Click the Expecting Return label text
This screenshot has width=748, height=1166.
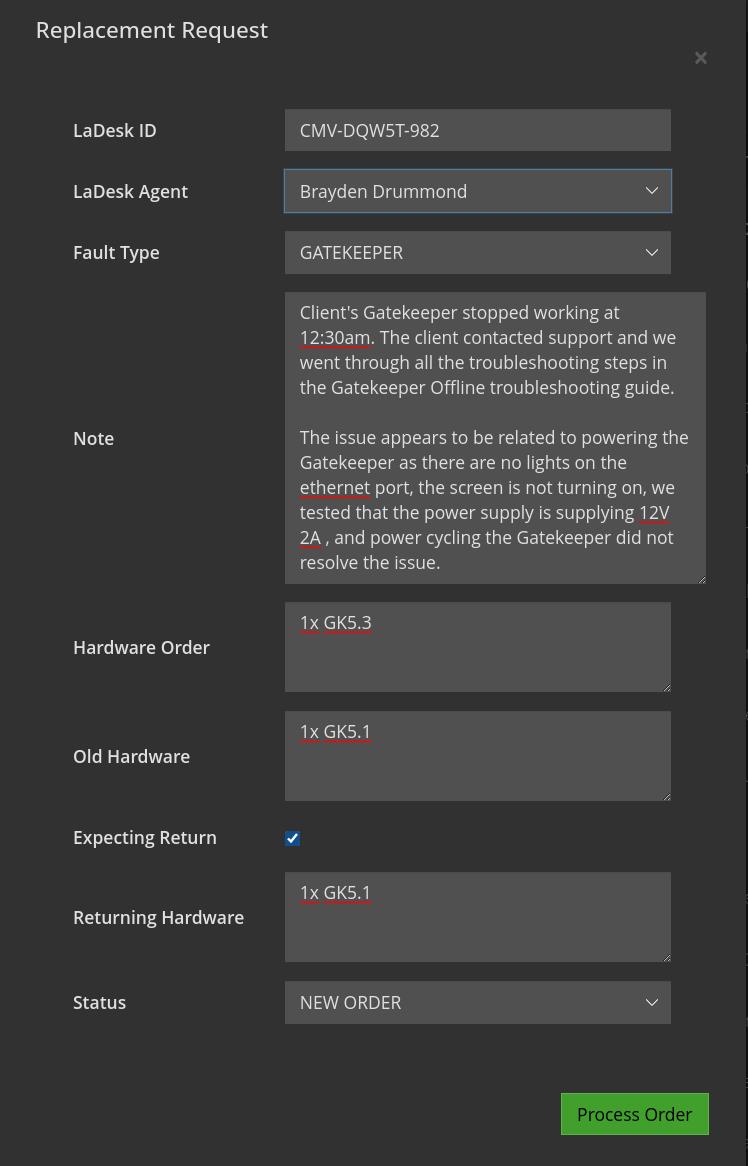click(144, 837)
